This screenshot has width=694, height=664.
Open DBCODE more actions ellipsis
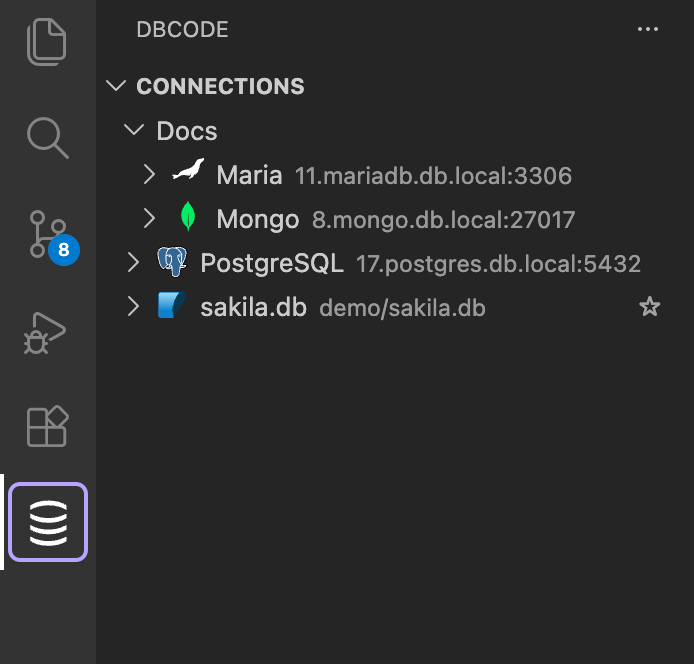(x=648, y=29)
